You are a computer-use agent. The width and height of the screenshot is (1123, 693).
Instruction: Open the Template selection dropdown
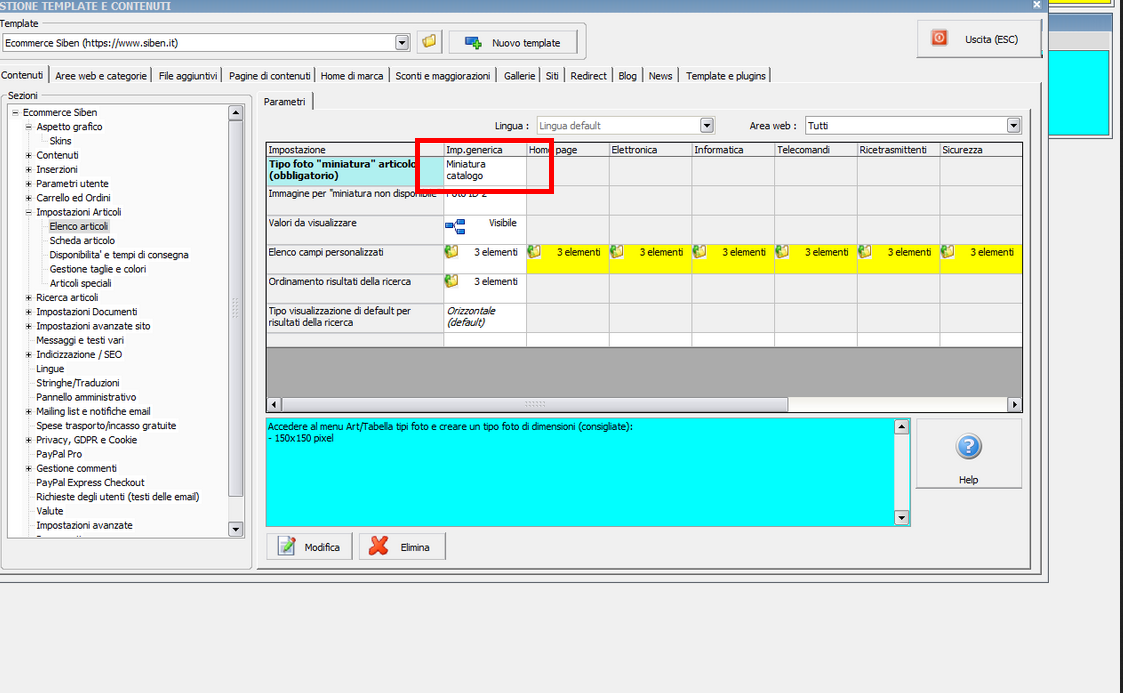click(x=402, y=43)
